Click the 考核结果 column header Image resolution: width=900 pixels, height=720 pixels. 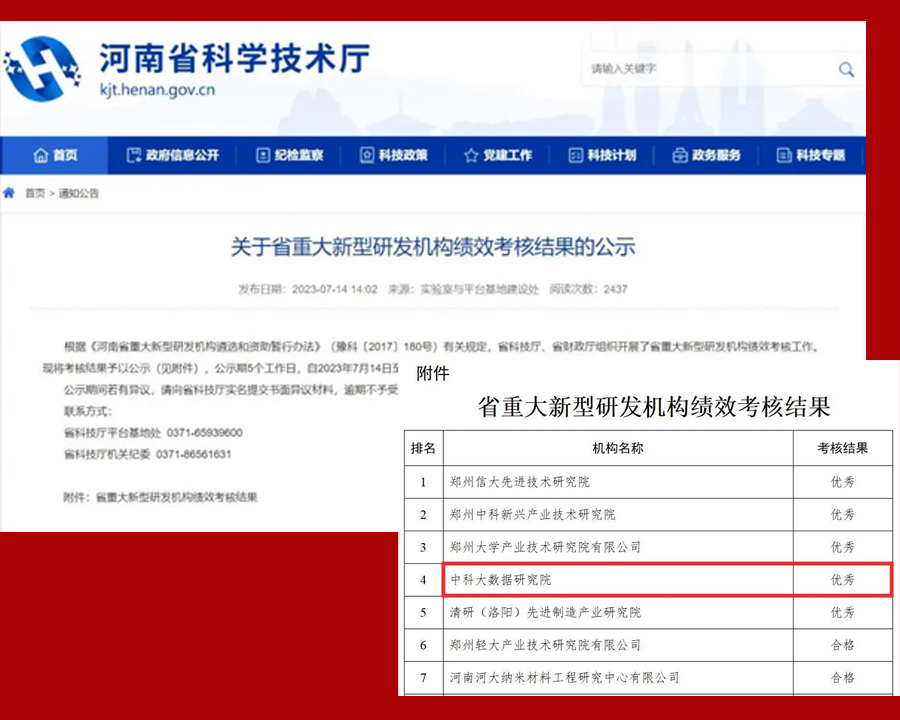click(x=843, y=448)
